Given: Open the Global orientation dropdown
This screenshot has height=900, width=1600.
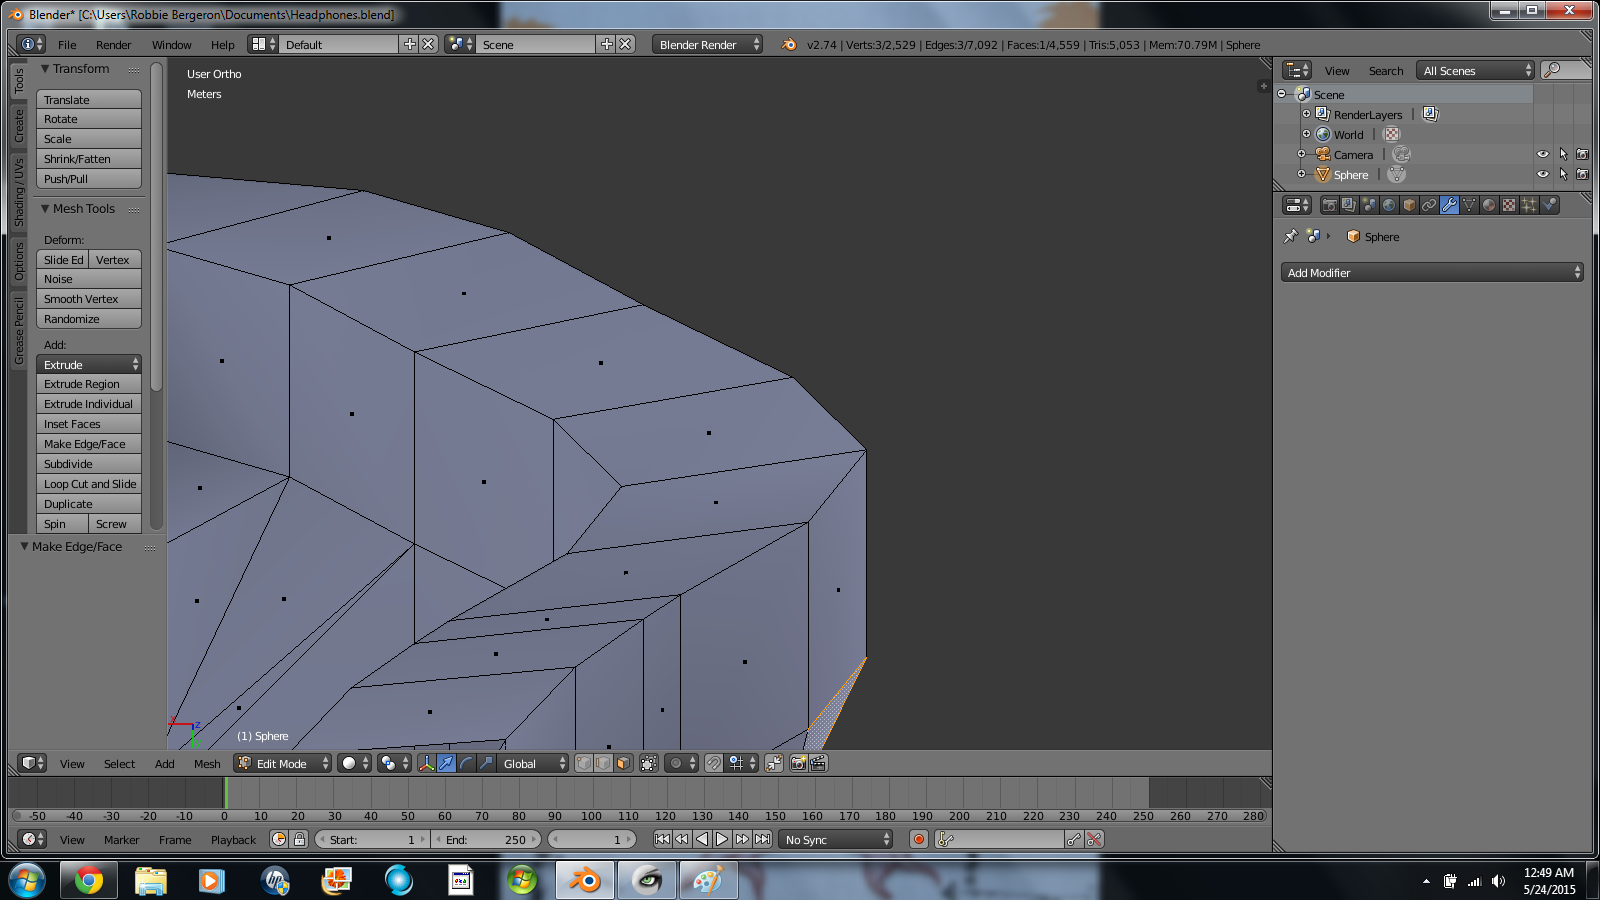Looking at the screenshot, I should 532,763.
